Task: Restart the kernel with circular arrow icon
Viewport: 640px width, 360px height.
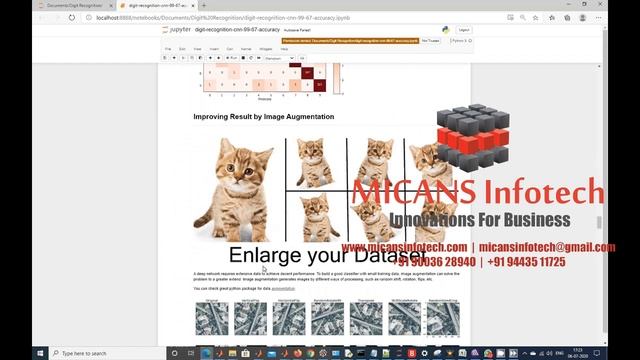Action: click(251, 58)
